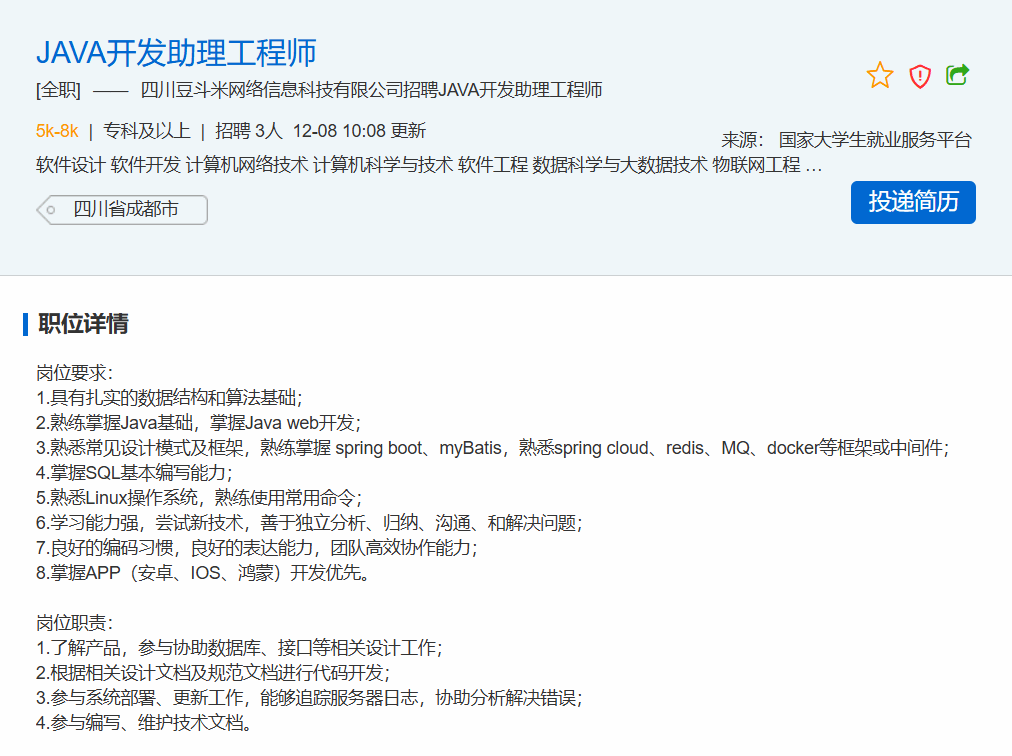
Task: Click the 职位详情 section heading
Action: point(83,324)
